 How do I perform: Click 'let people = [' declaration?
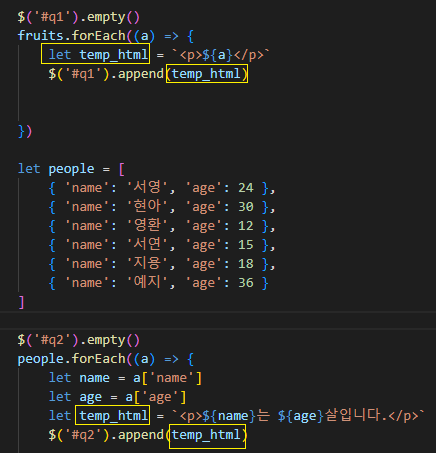[71, 169]
